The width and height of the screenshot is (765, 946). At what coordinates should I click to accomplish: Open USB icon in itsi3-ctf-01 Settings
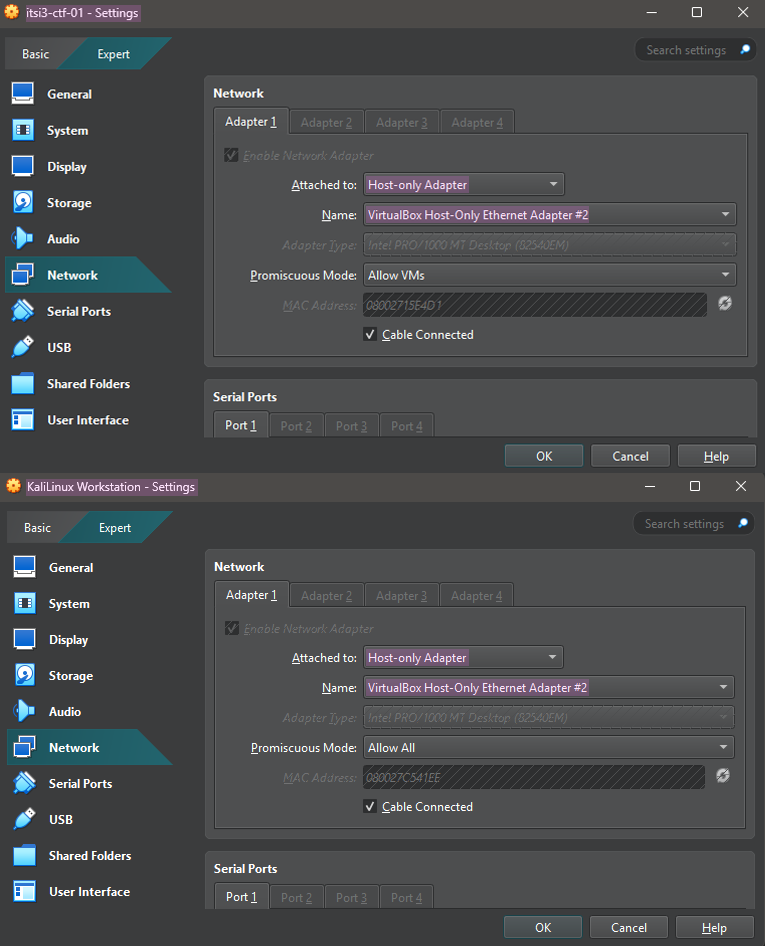coord(23,347)
